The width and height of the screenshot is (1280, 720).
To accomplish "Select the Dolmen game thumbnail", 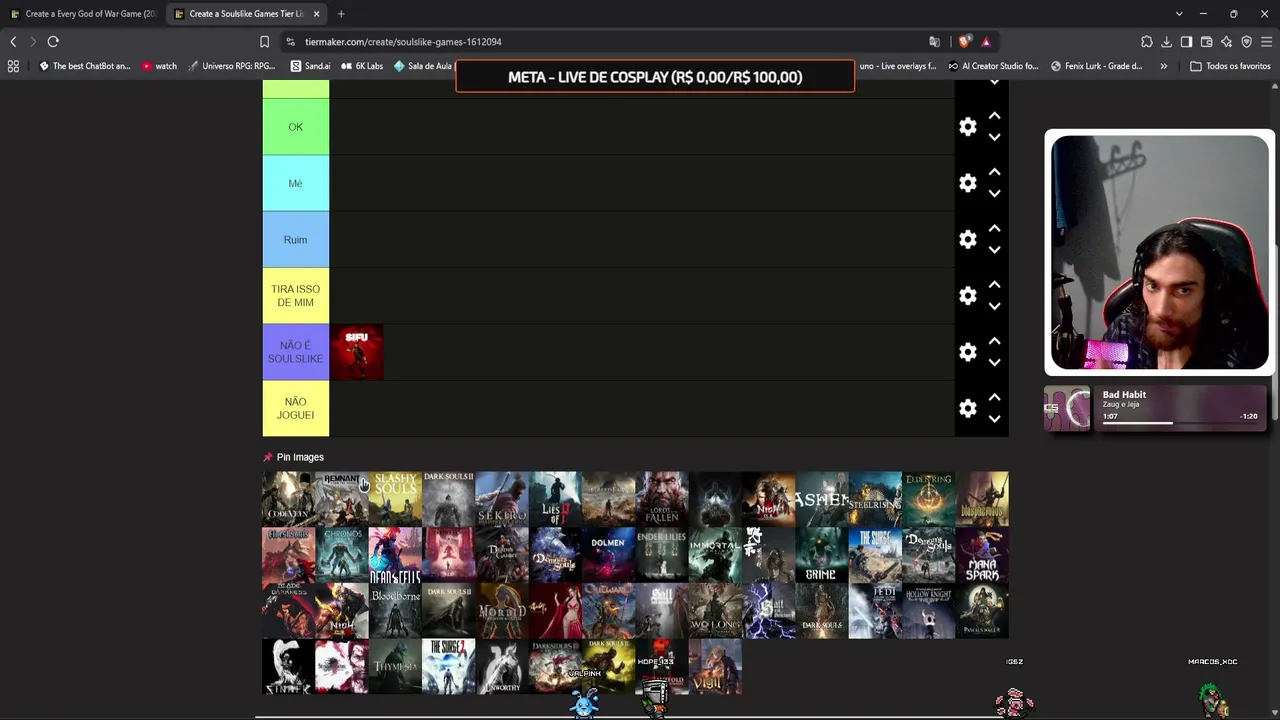I will [609, 555].
